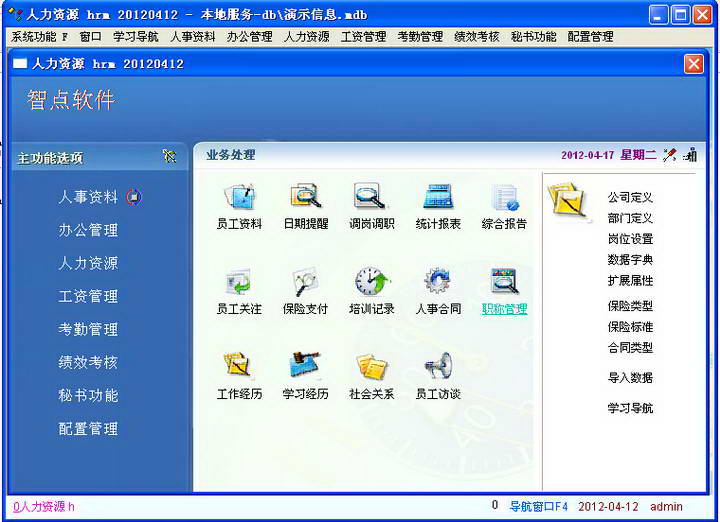This screenshot has width=720, height=522.
Task: Open the 统计报表 statistics report icon
Action: pyautogui.click(x=438, y=196)
